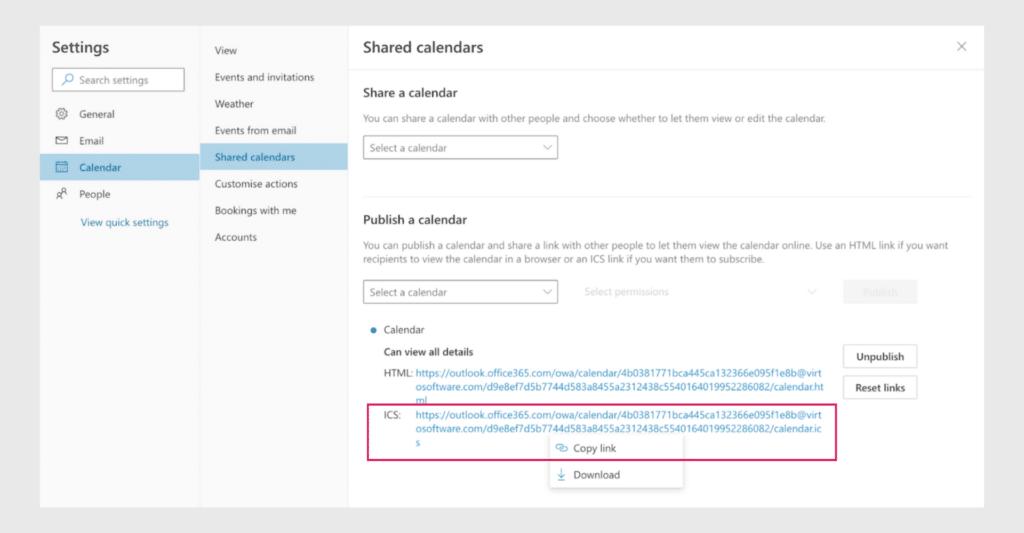Open the Events and invitations section
The width and height of the screenshot is (1024, 533).
coord(264,77)
